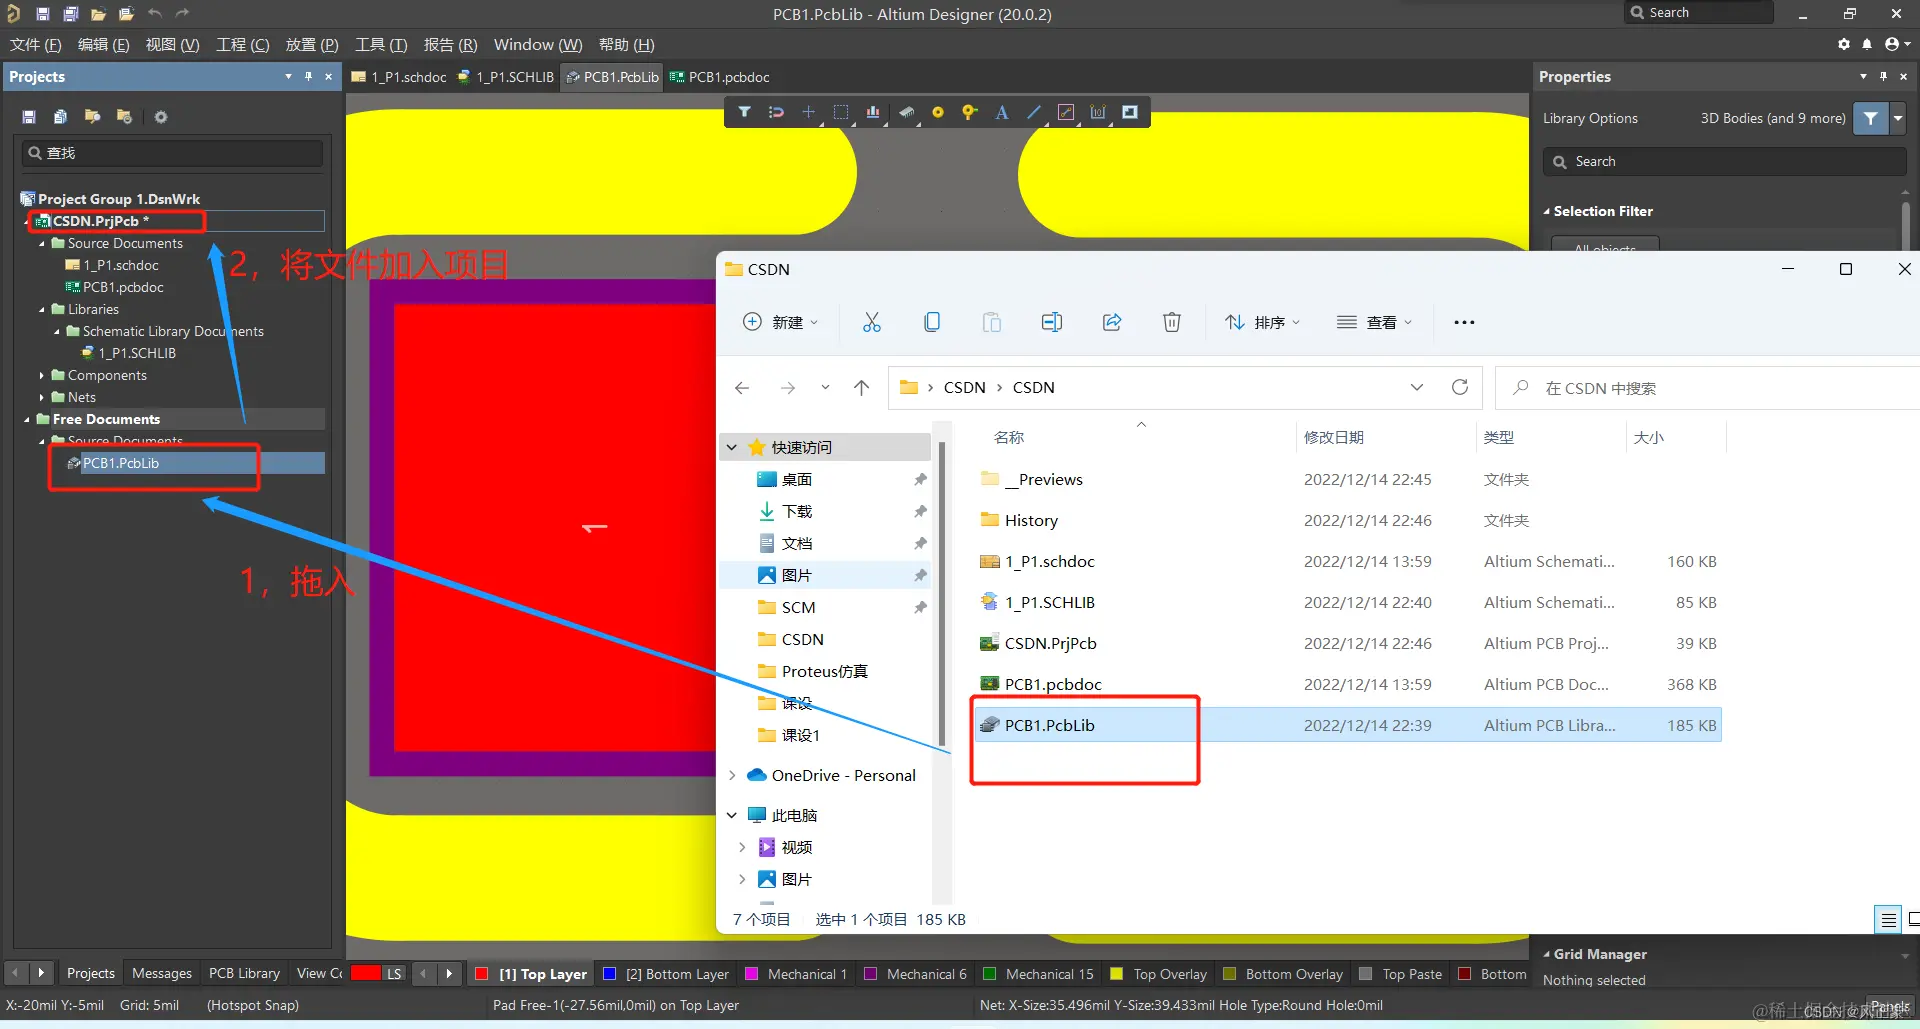The image size is (1920, 1029).
Task: Click the place track icon in the pink box
Action: pos(1066,112)
